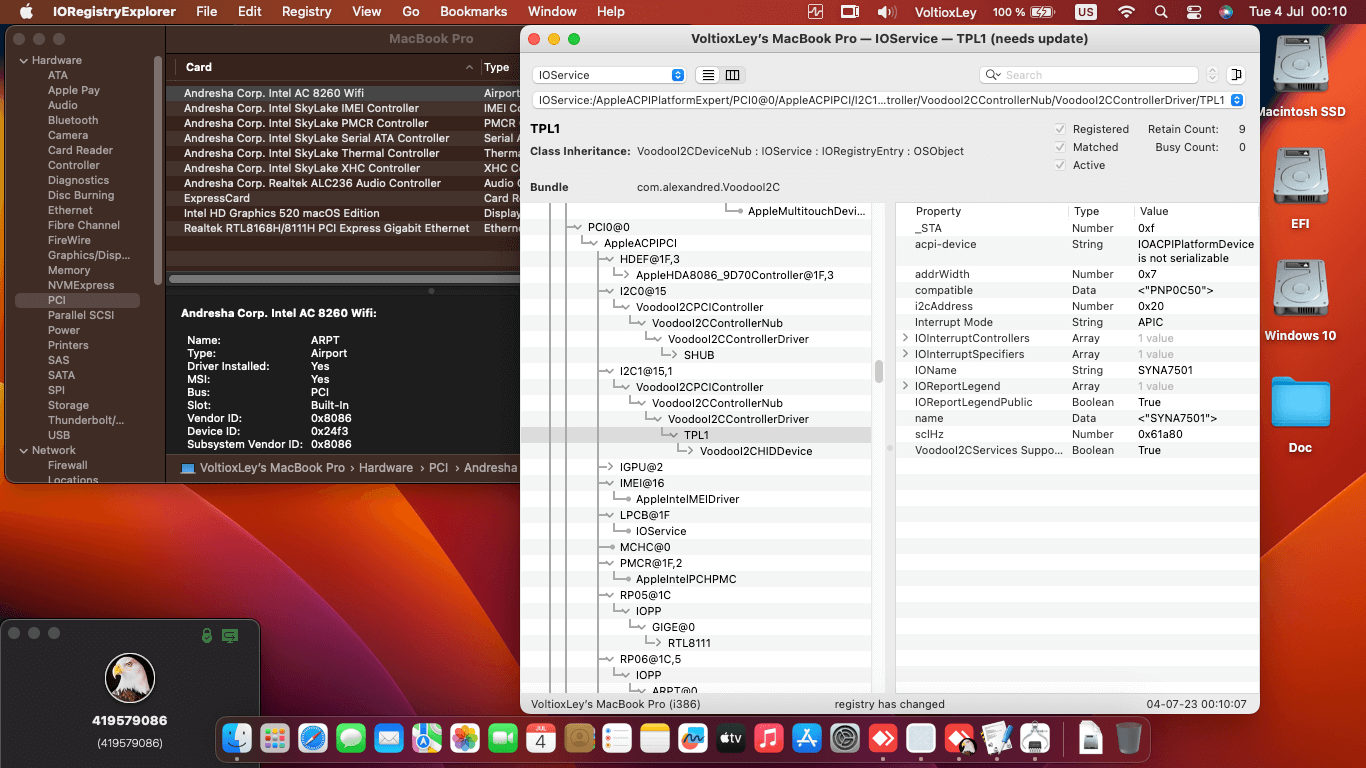Click the IORegistryExplorer search field

point(1089,75)
